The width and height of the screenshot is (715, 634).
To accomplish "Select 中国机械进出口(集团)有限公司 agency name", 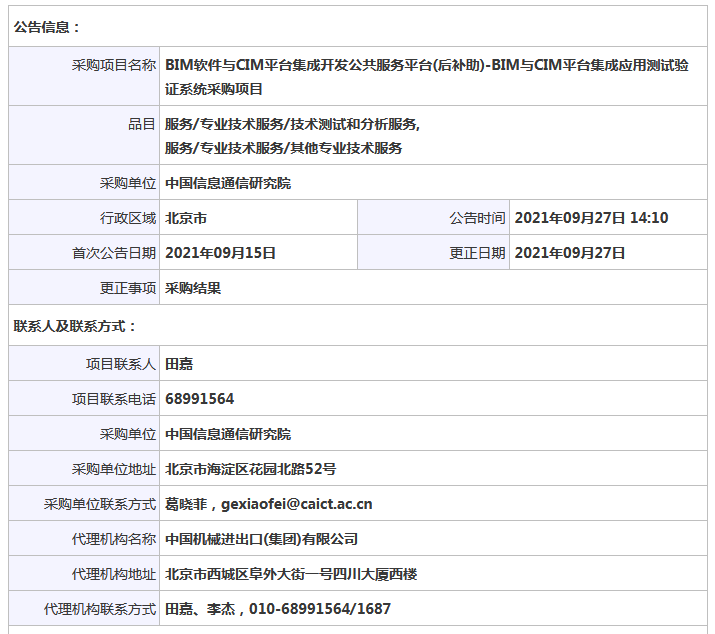I will click(x=261, y=539).
